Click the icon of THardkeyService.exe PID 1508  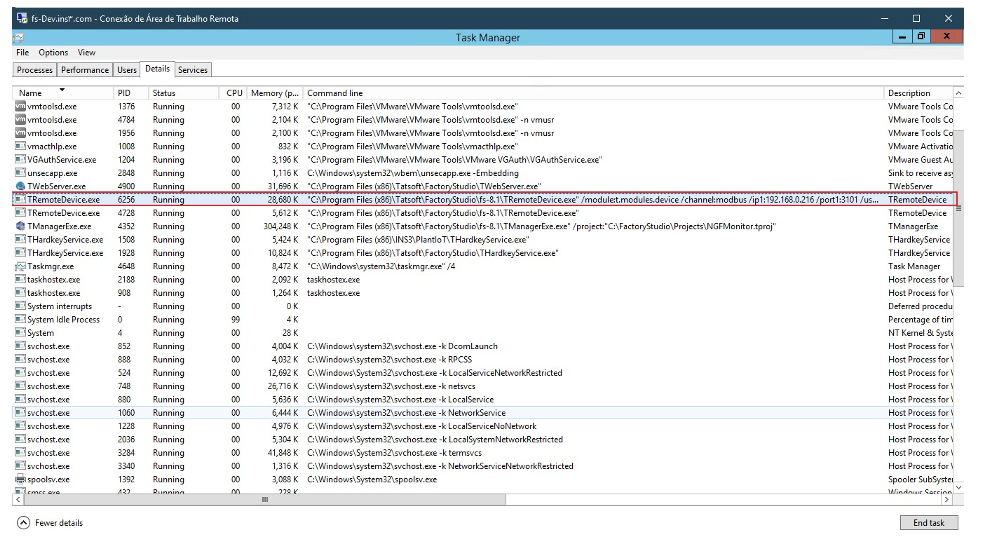(x=20, y=240)
